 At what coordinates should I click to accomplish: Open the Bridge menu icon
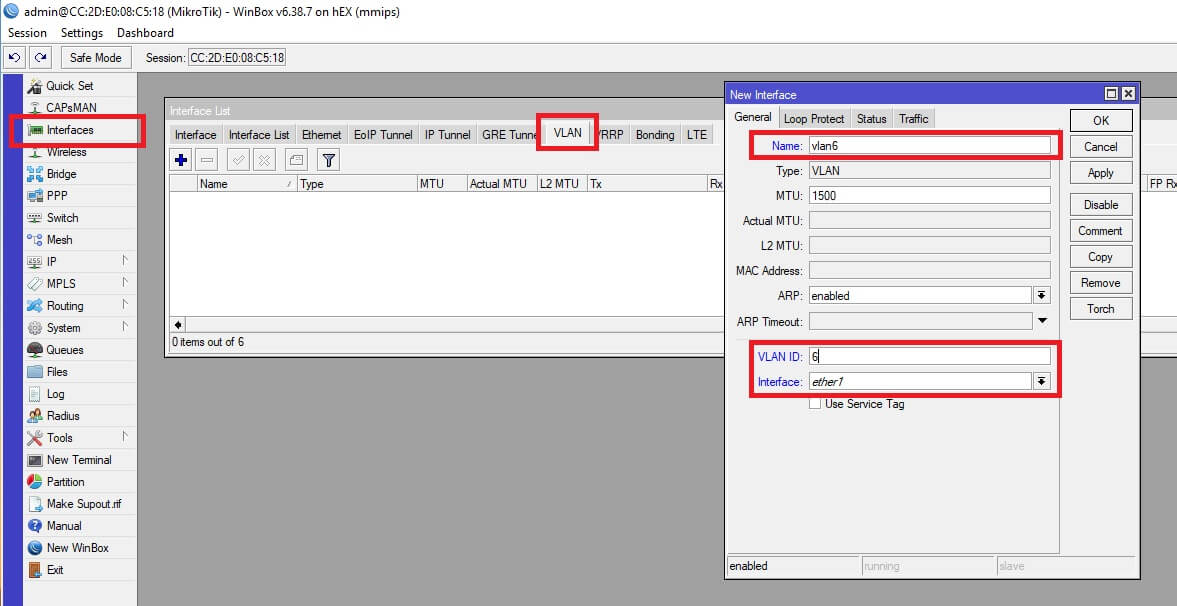pyautogui.click(x=35, y=173)
